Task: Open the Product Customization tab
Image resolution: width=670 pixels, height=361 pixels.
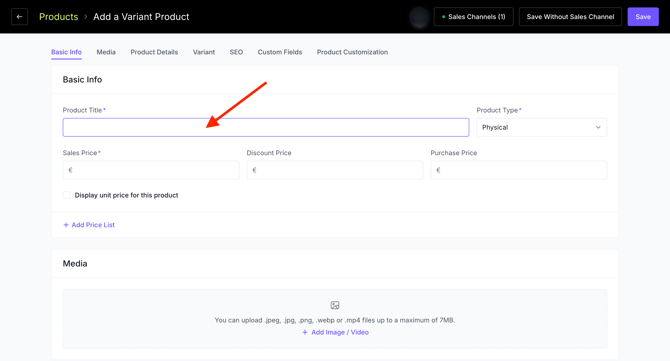Action: (353, 52)
